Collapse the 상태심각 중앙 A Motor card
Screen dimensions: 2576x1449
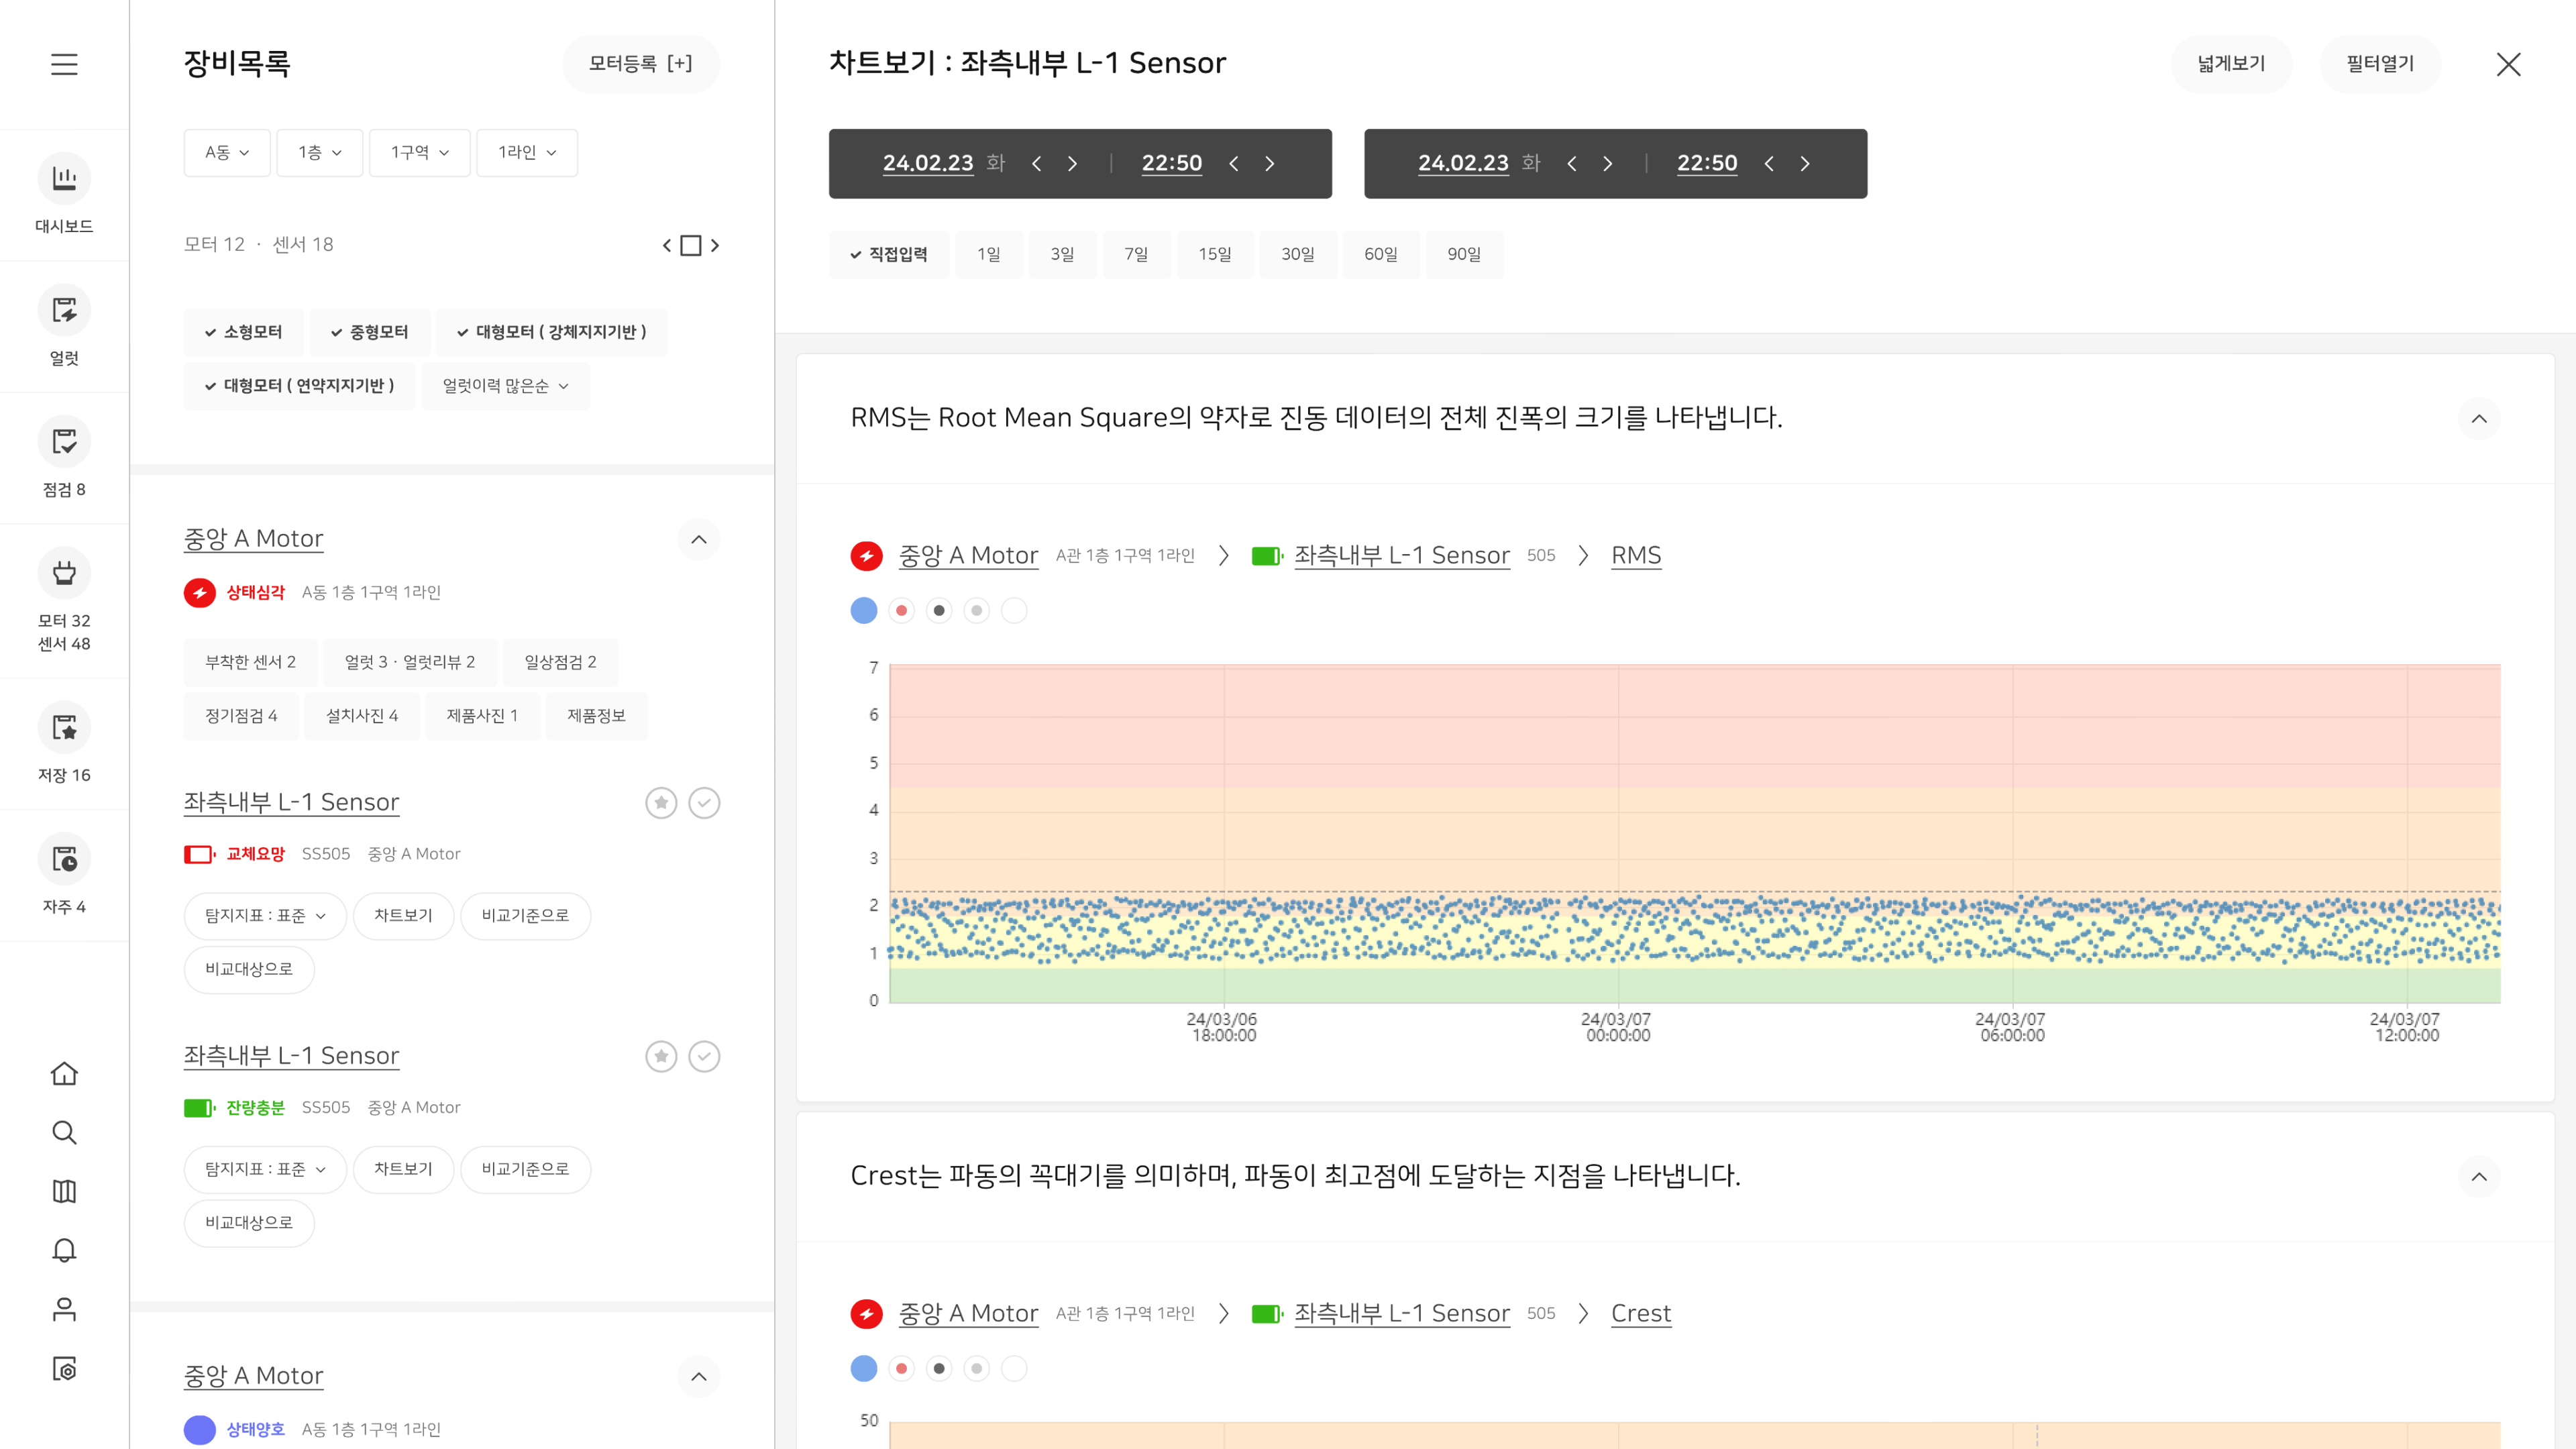click(699, 540)
